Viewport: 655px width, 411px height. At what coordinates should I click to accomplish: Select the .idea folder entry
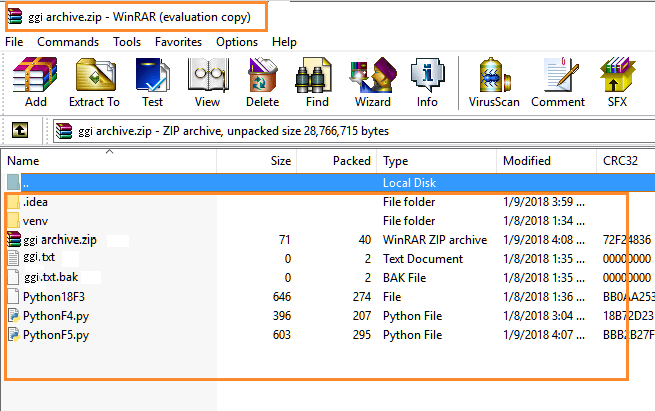click(35, 202)
